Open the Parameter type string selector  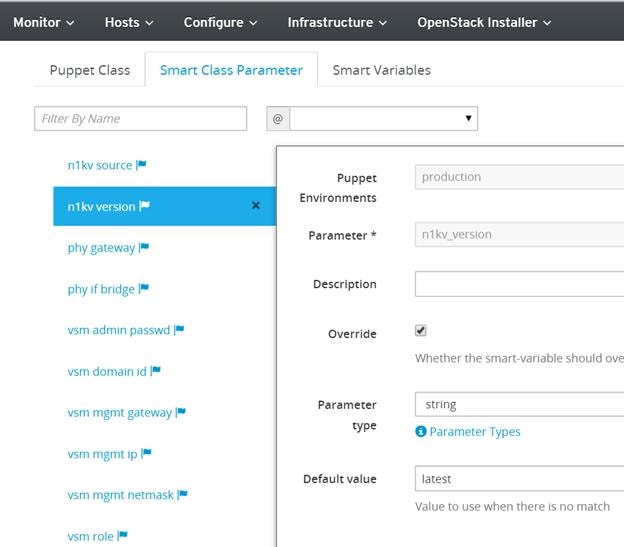519,405
